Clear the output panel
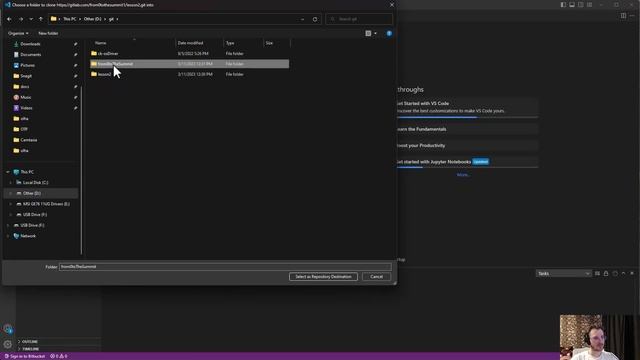 click(597, 273)
